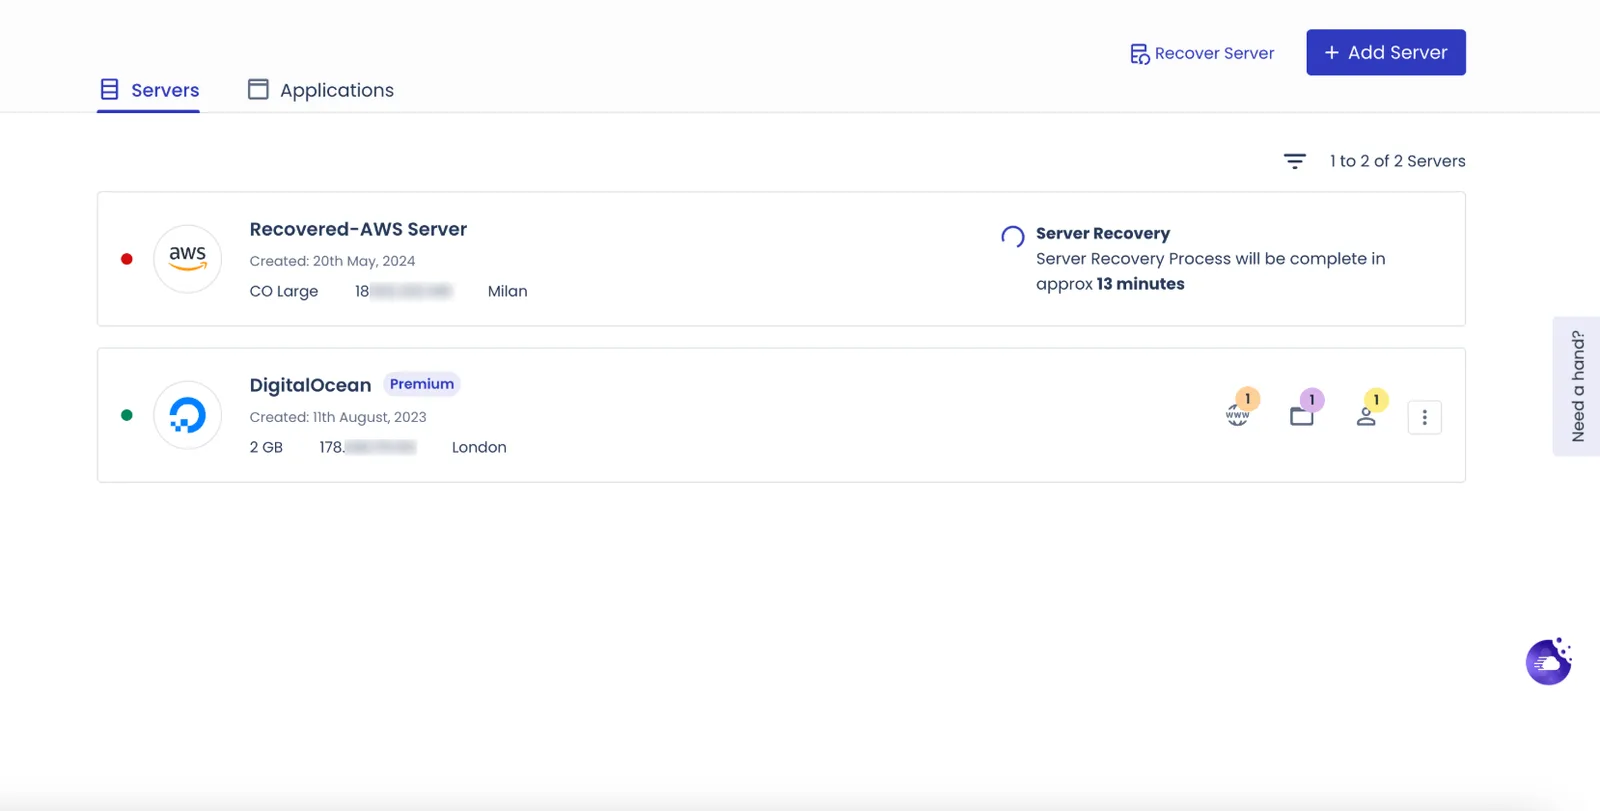Open the purple cloud assistant bubble
The height and width of the screenshot is (811, 1600).
1549,661
